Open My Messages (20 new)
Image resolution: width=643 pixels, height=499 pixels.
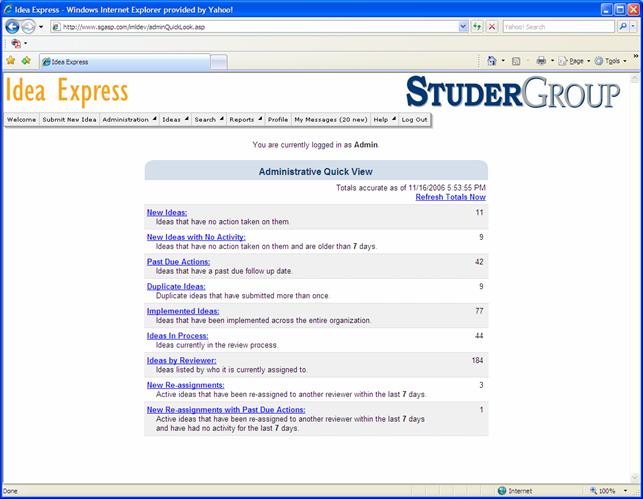pos(331,120)
